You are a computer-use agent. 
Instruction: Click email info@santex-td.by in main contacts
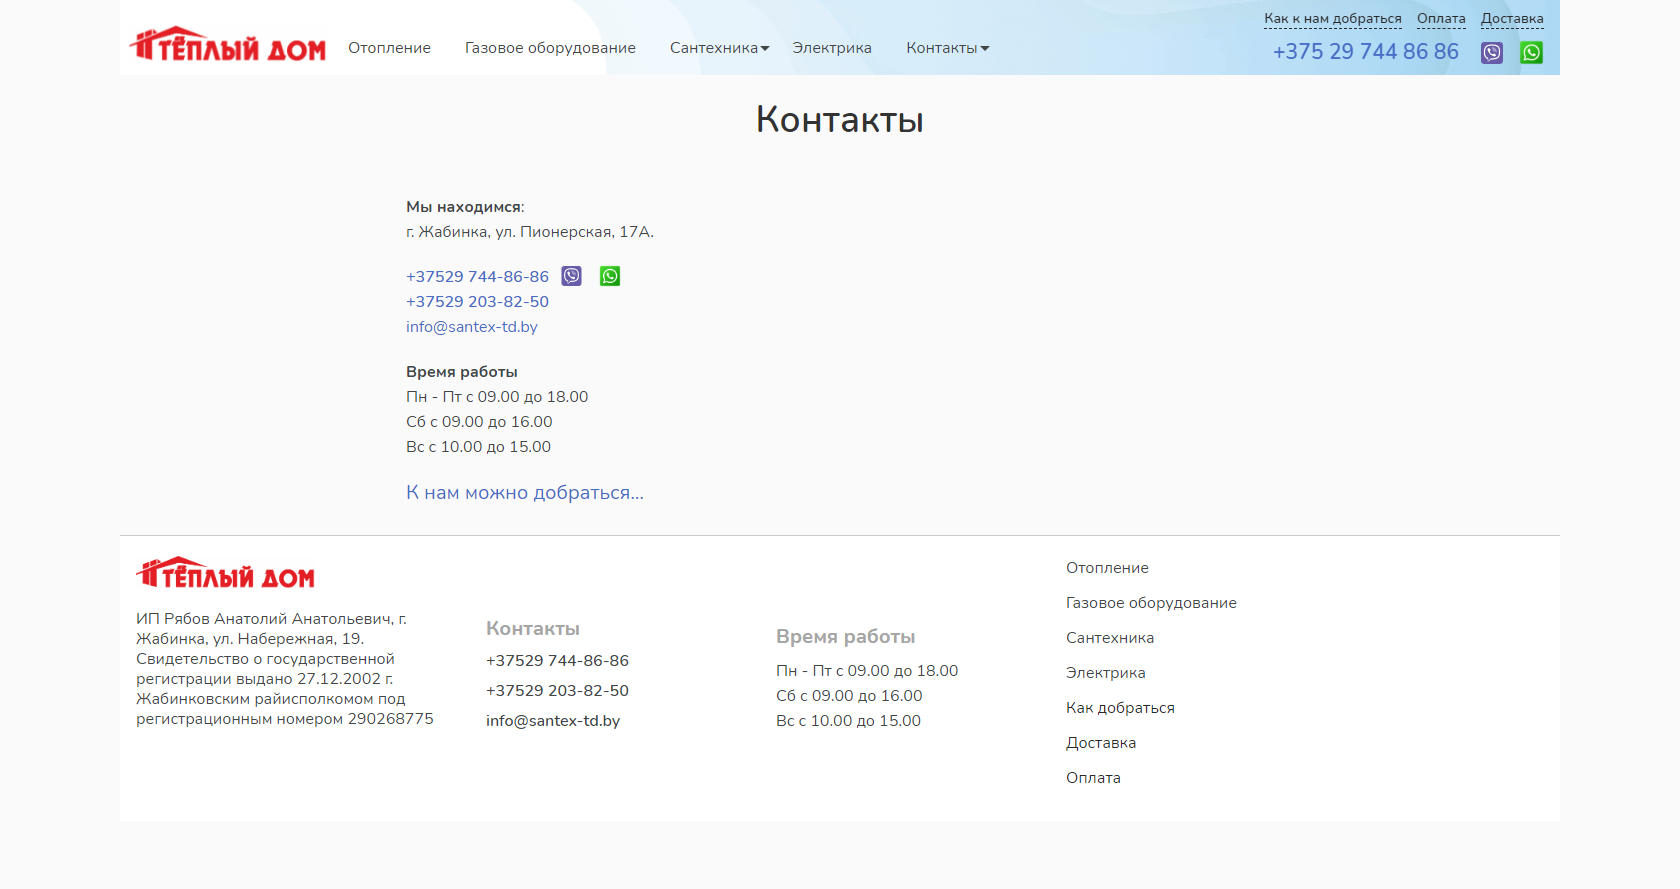[x=472, y=327]
